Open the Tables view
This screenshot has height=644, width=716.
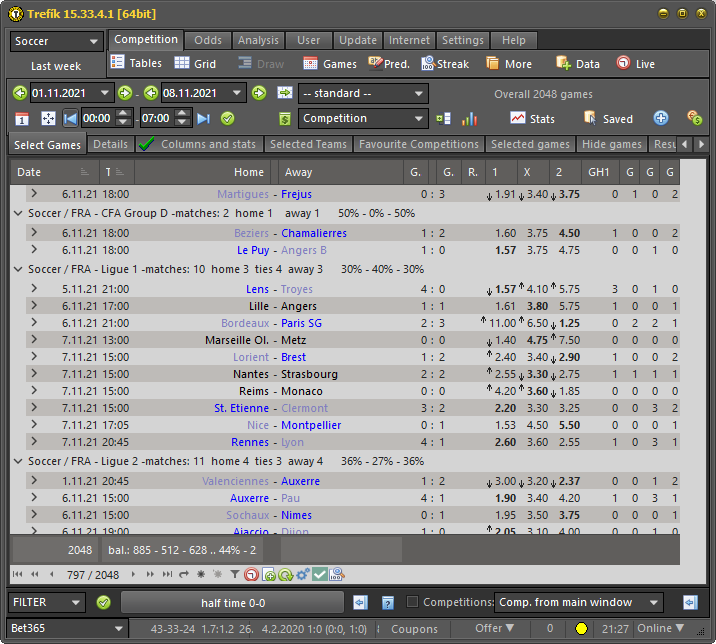click(136, 64)
